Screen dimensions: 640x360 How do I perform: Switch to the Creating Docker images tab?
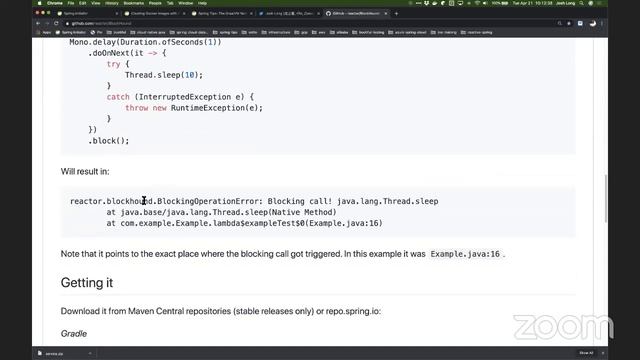pyautogui.click(x=154, y=13)
